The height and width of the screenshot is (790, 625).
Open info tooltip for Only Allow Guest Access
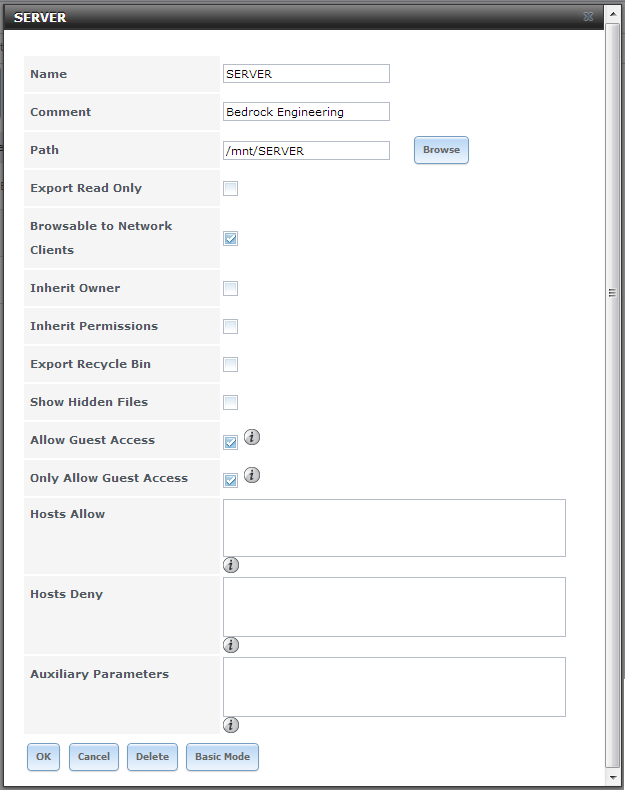click(x=252, y=475)
